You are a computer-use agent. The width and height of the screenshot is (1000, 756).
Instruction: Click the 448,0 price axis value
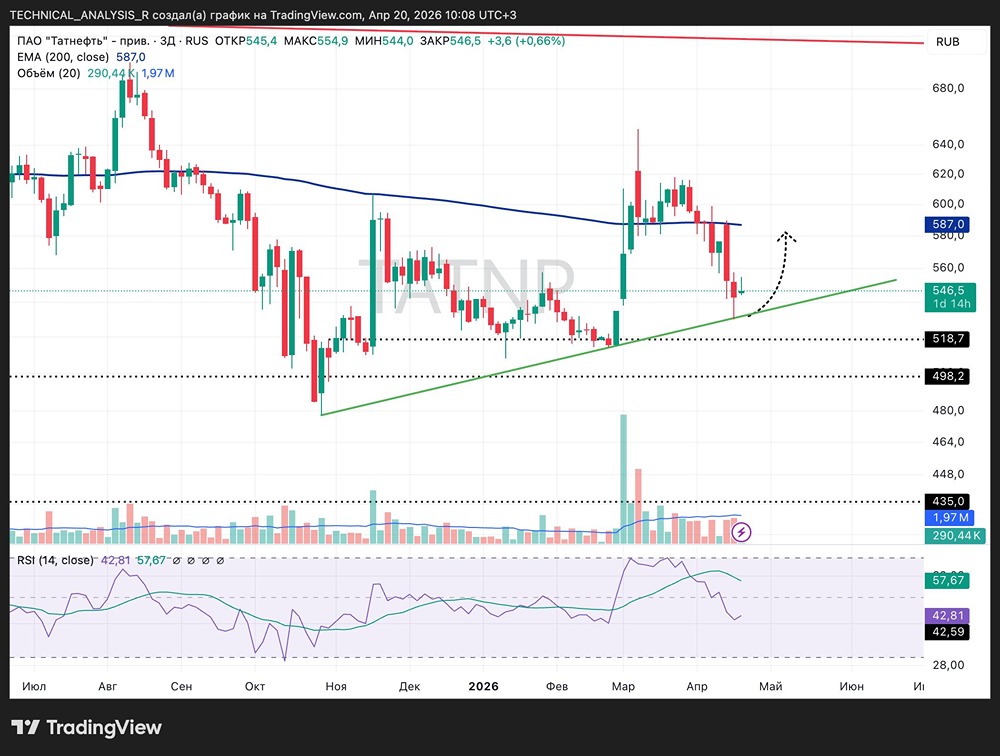coord(948,474)
